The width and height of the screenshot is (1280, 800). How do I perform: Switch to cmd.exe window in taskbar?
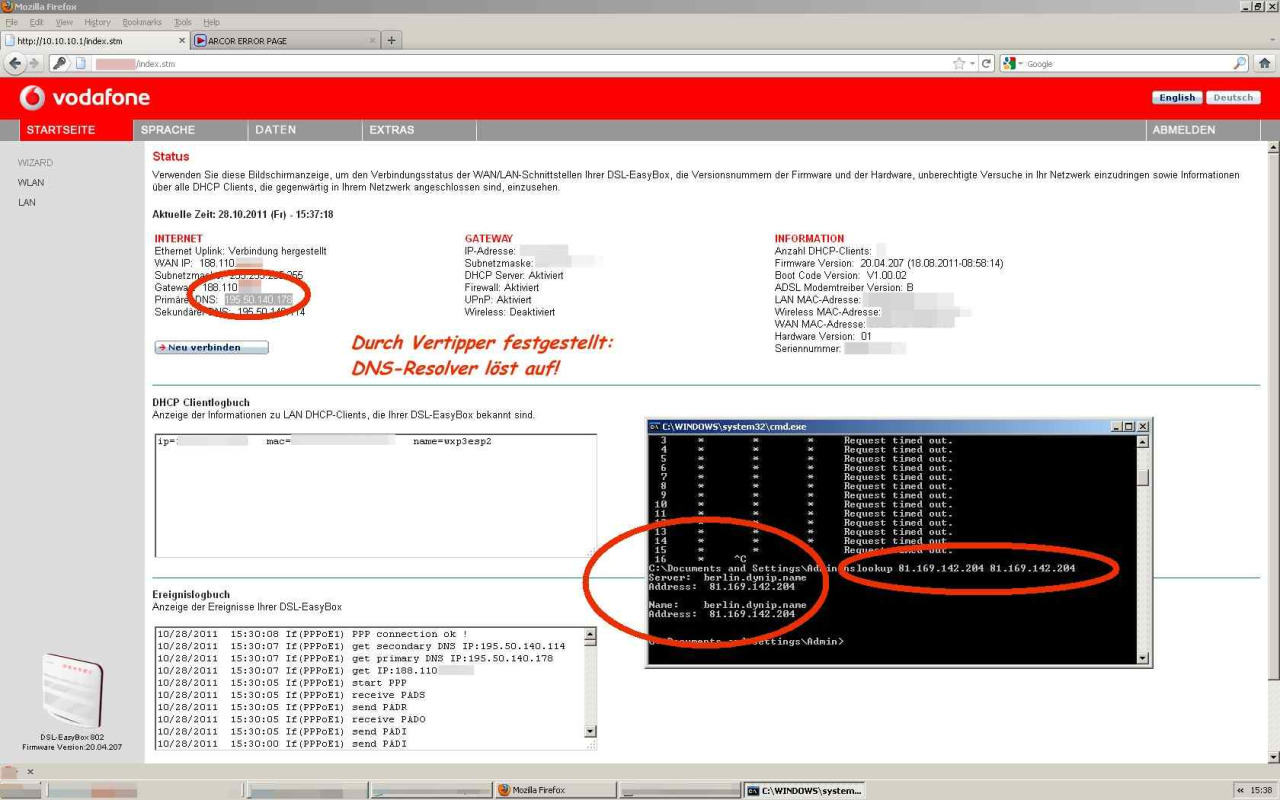[804, 790]
